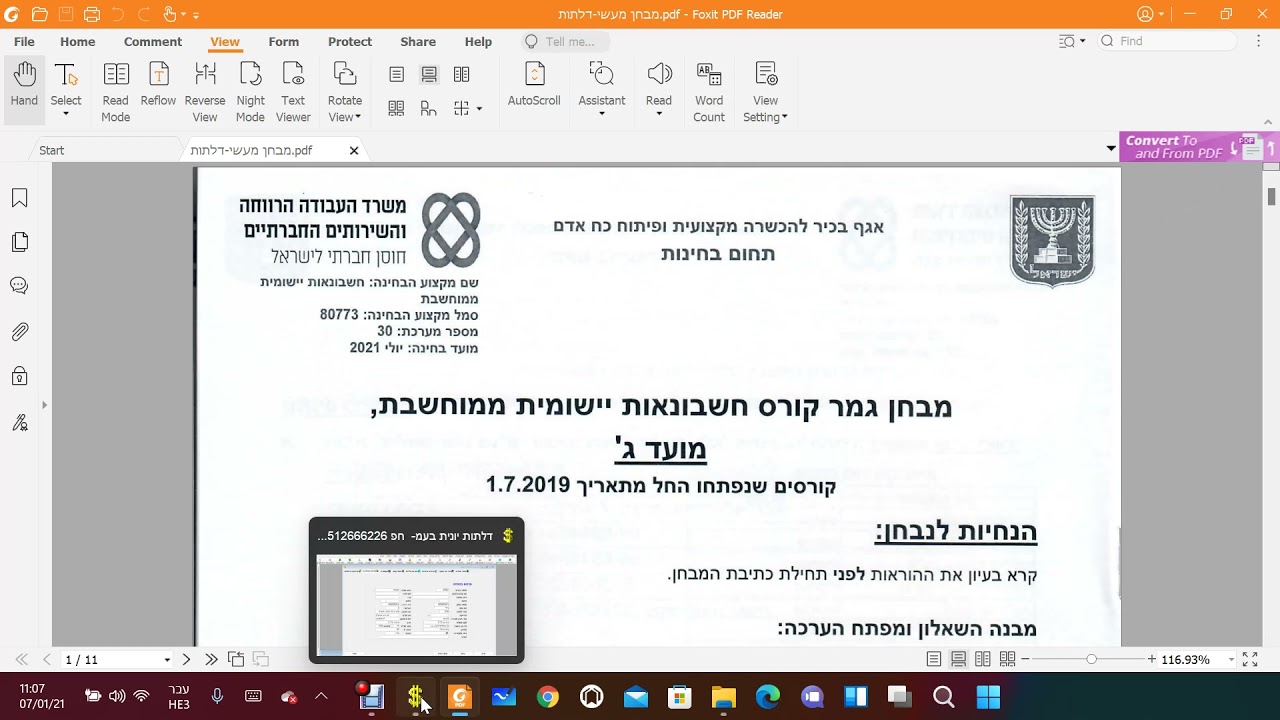Select facing view in status bar
The width and height of the screenshot is (1280, 720).
[983, 659]
